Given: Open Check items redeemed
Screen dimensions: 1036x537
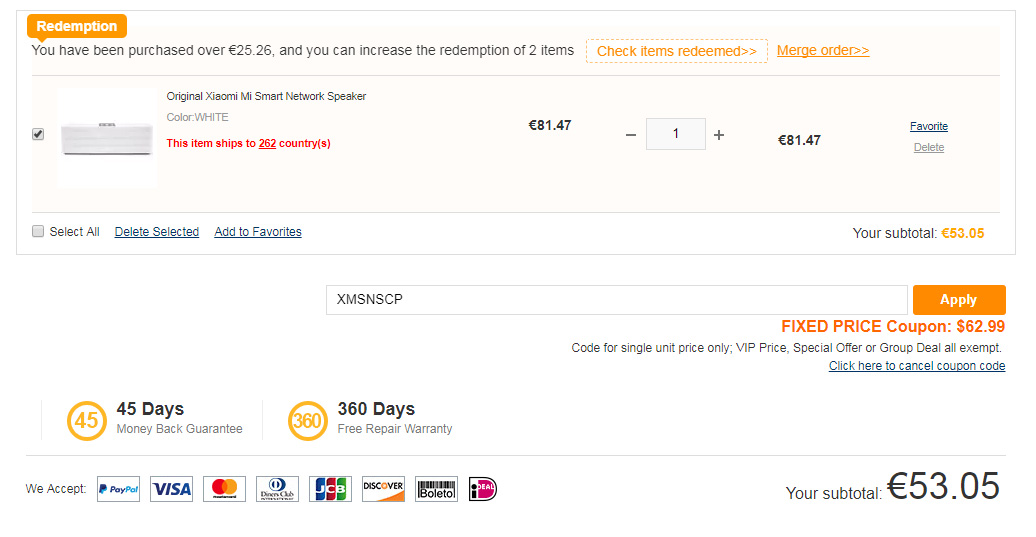Looking at the screenshot, I should (x=677, y=51).
